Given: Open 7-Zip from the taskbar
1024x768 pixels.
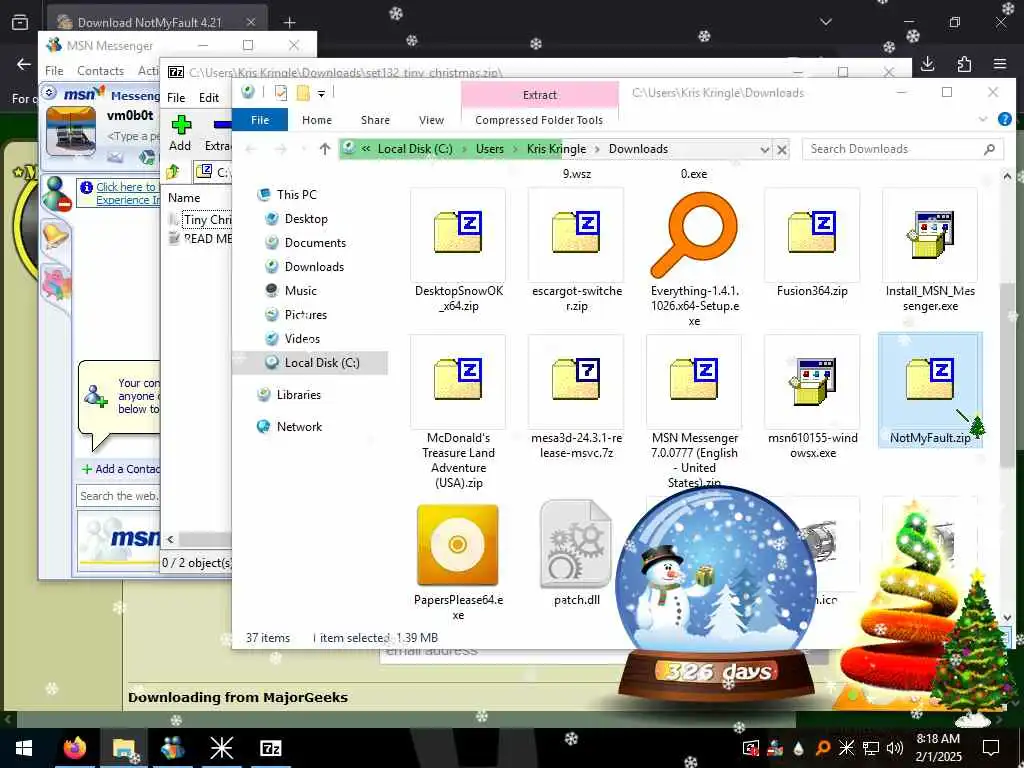Looking at the screenshot, I should pyautogui.click(x=270, y=748).
